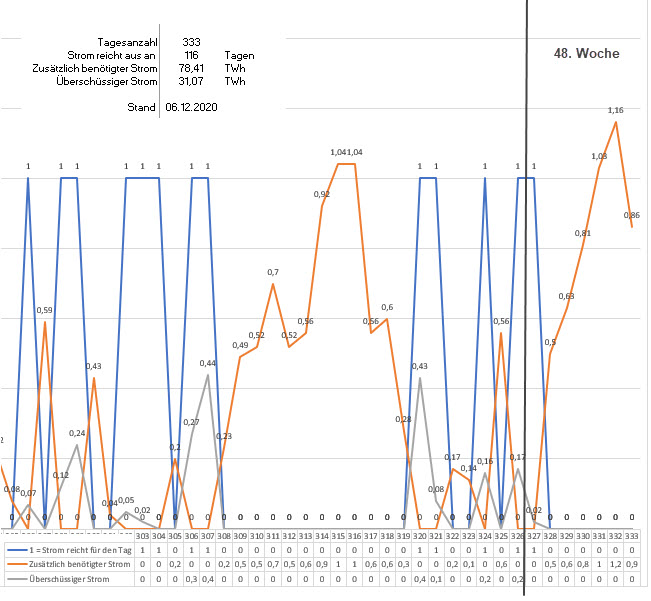Click the vertical black week marker line
Viewport: 651px width, 601px height.
(526, 300)
